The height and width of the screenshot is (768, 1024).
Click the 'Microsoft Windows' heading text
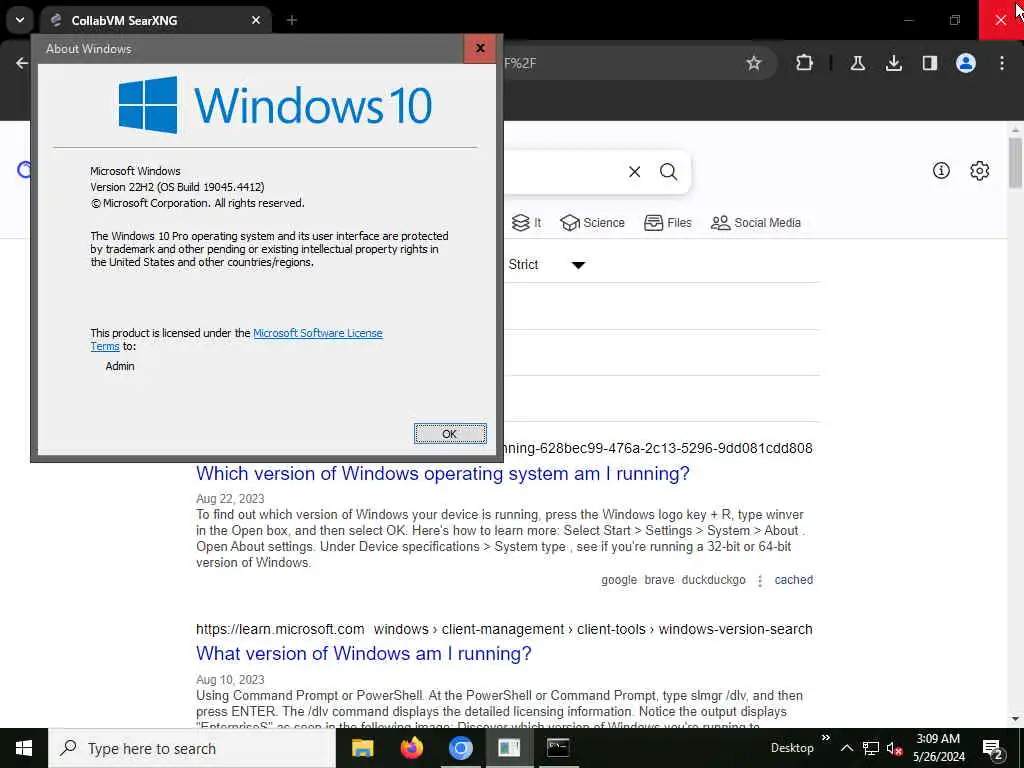pyautogui.click(x=135, y=171)
